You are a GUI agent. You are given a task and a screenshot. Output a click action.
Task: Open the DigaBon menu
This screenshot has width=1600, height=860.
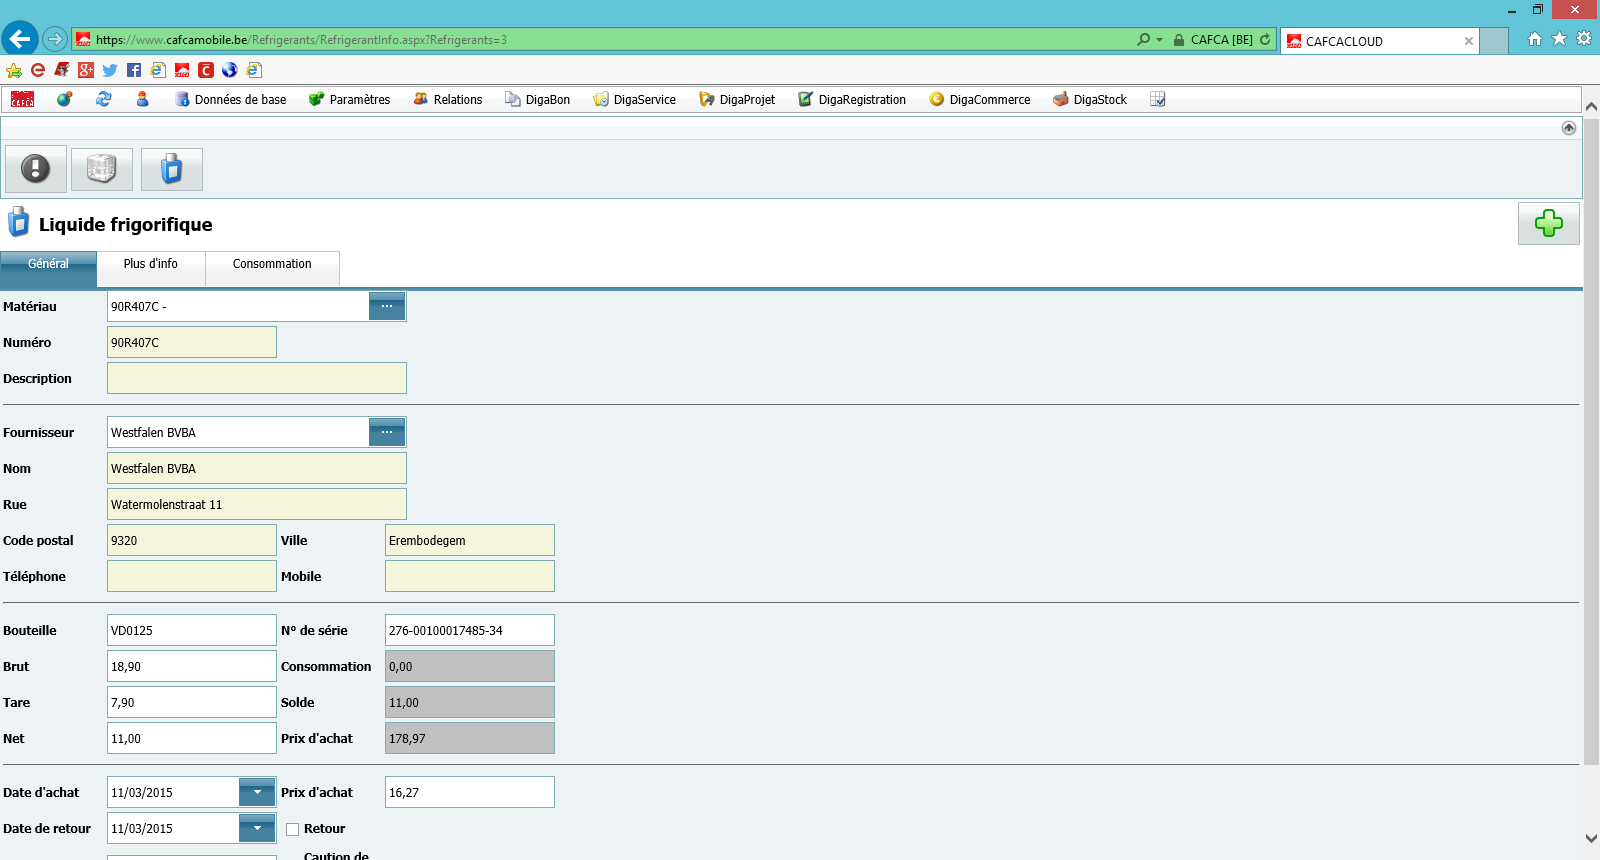[538, 99]
